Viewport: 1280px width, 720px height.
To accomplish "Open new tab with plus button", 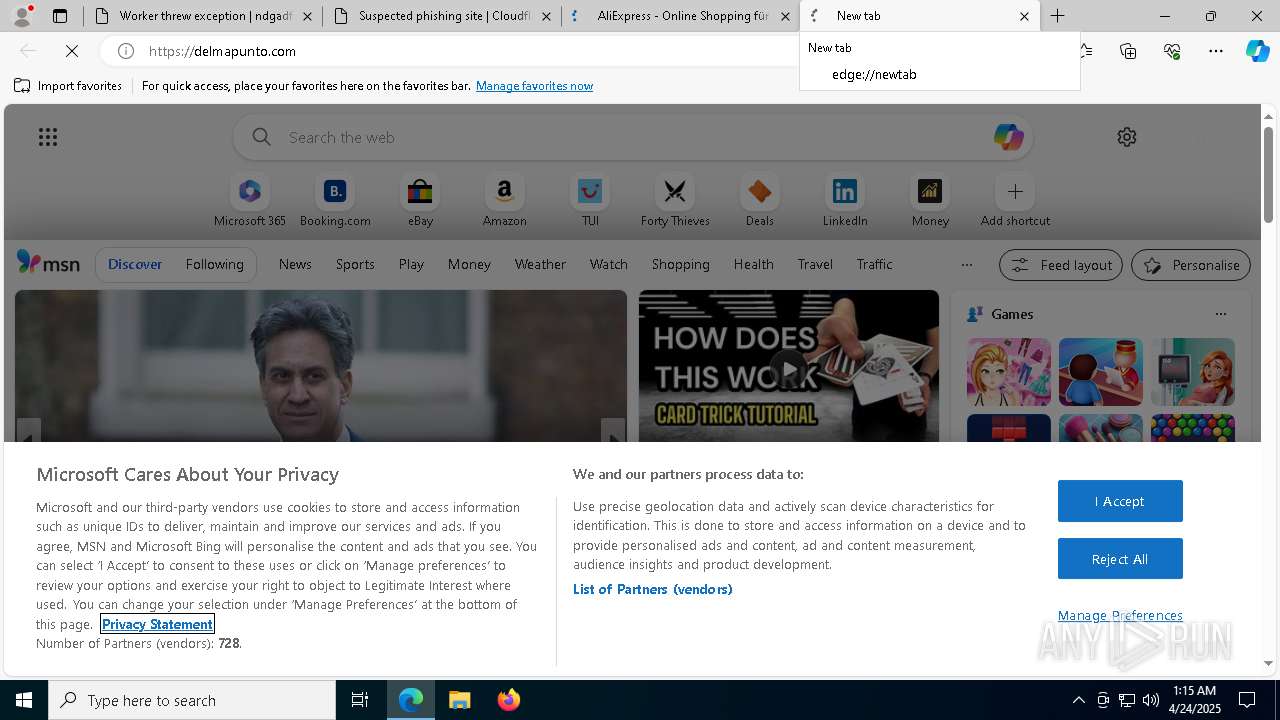I will tap(1057, 16).
